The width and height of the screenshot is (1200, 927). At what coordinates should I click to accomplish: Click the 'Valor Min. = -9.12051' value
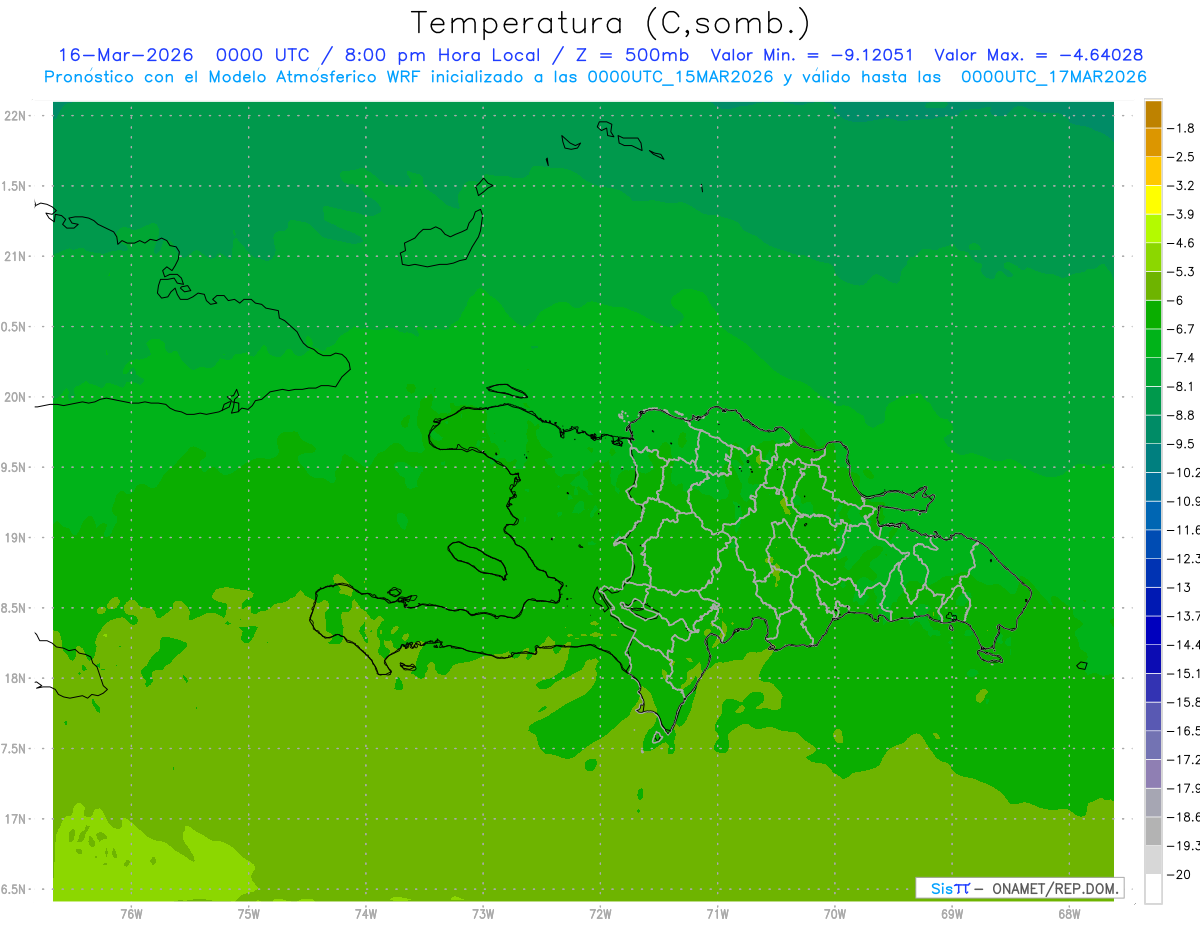point(811,55)
